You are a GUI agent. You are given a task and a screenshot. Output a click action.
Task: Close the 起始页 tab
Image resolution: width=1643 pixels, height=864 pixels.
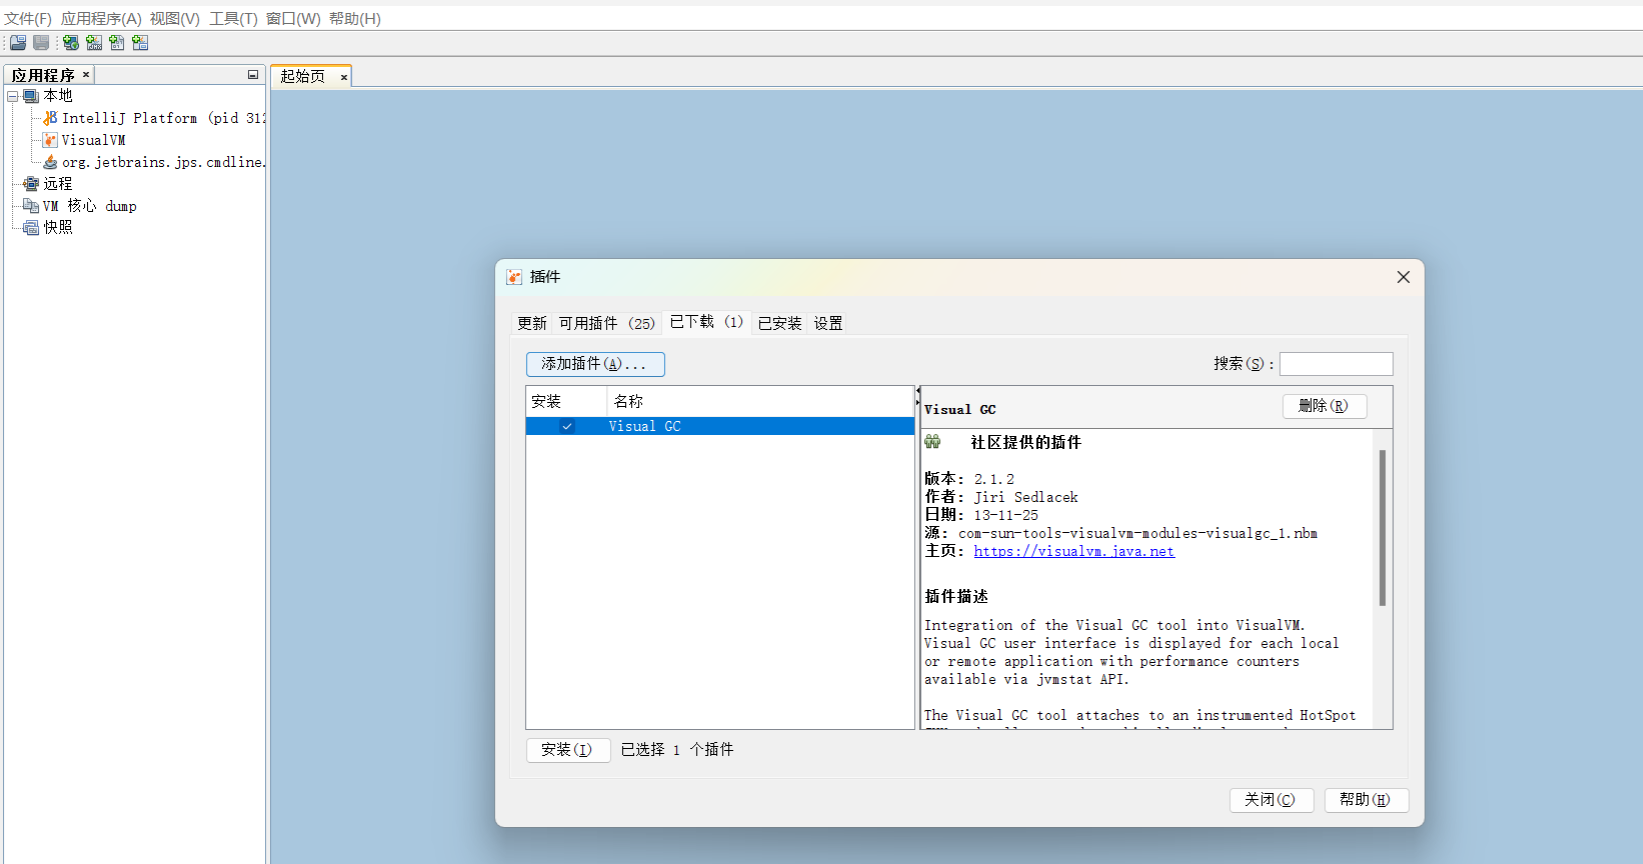[344, 77]
